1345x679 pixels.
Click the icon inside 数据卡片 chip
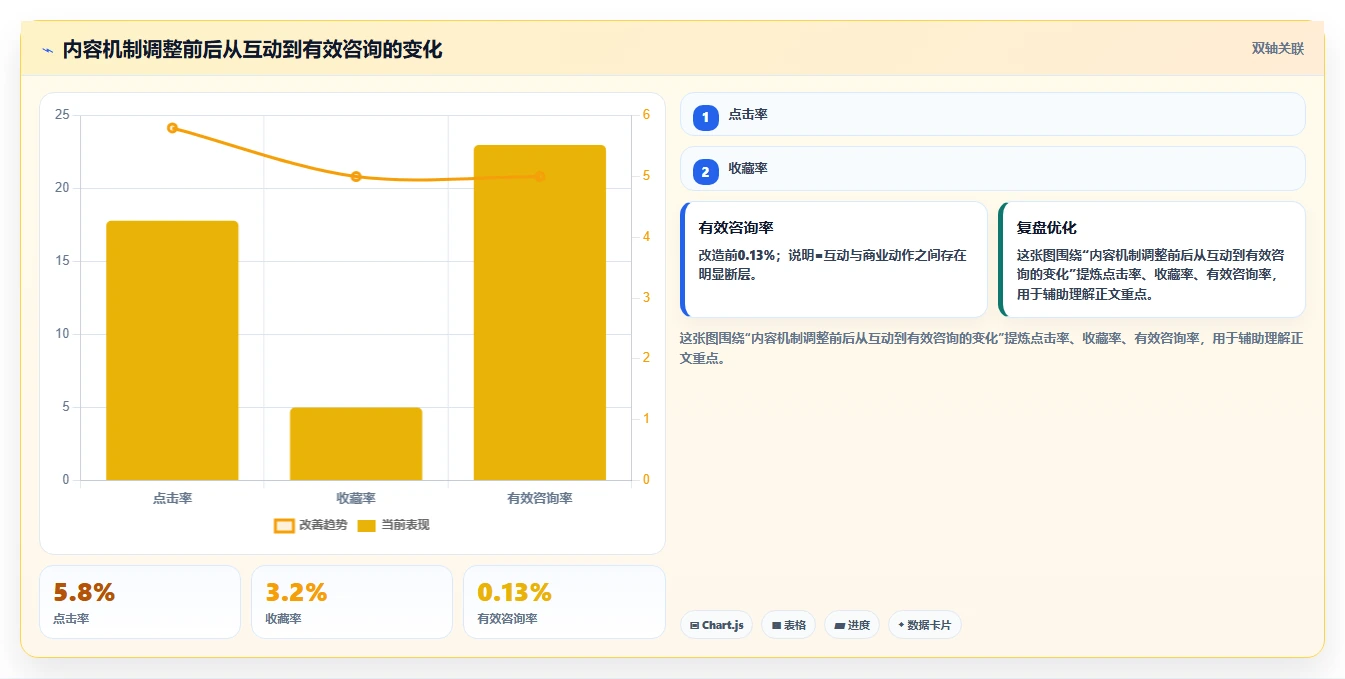click(x=901, y=625)
